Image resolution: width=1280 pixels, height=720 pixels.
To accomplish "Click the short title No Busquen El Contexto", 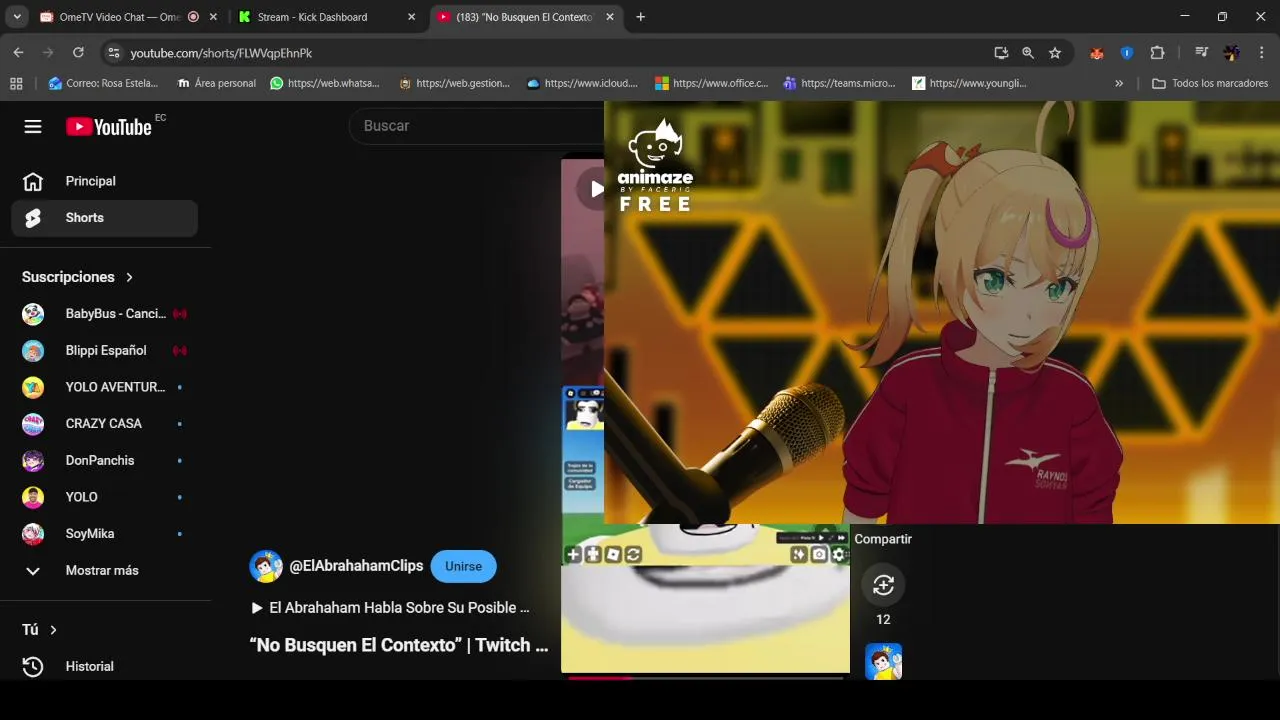I will tap(399, 645).
